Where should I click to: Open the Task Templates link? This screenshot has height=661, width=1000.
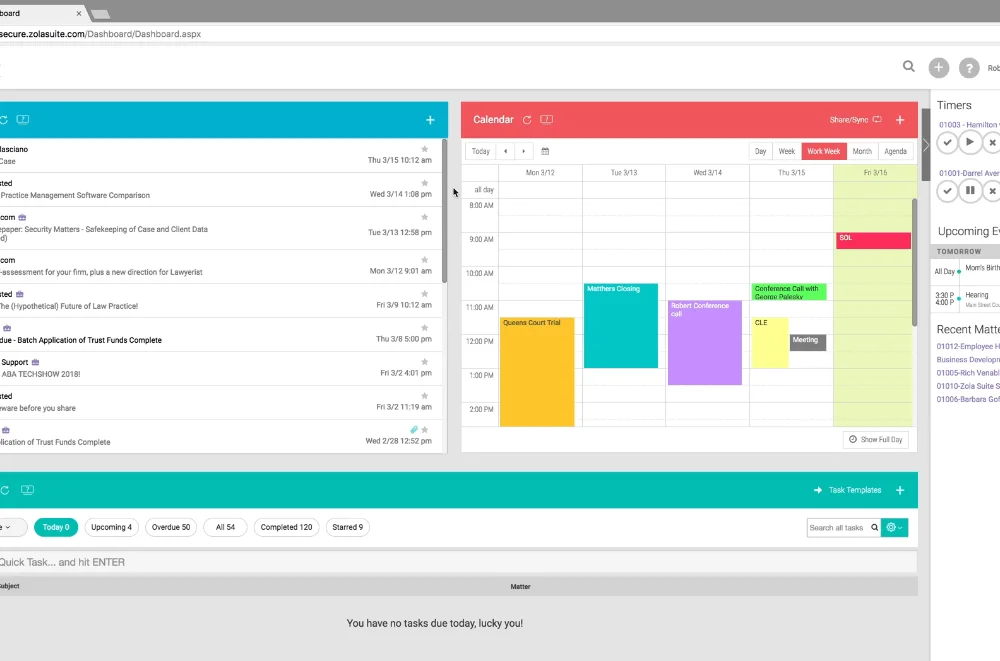(848, 490)
